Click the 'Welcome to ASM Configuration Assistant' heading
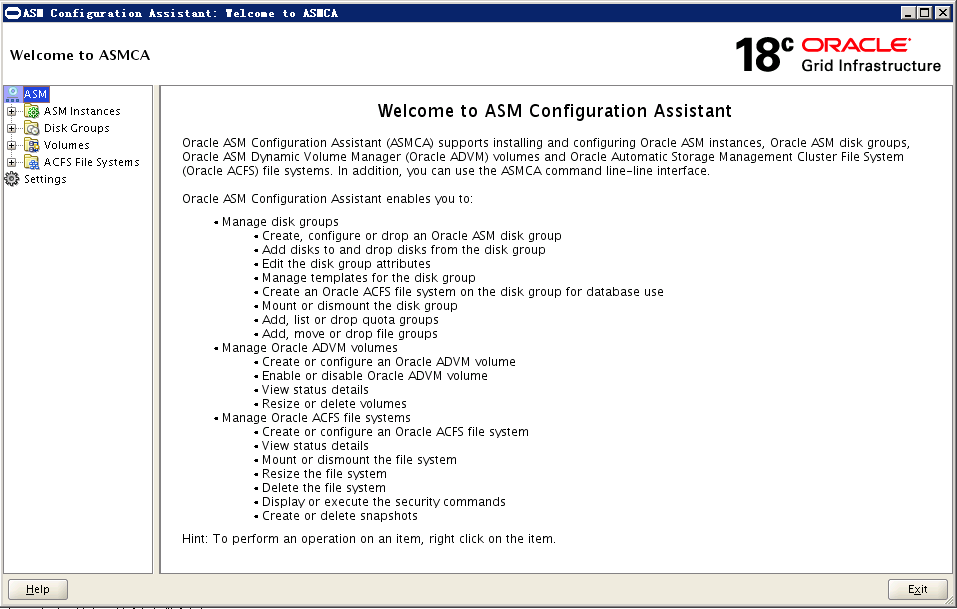The height and width of the screenshot is (609, 957). point(555,111)
